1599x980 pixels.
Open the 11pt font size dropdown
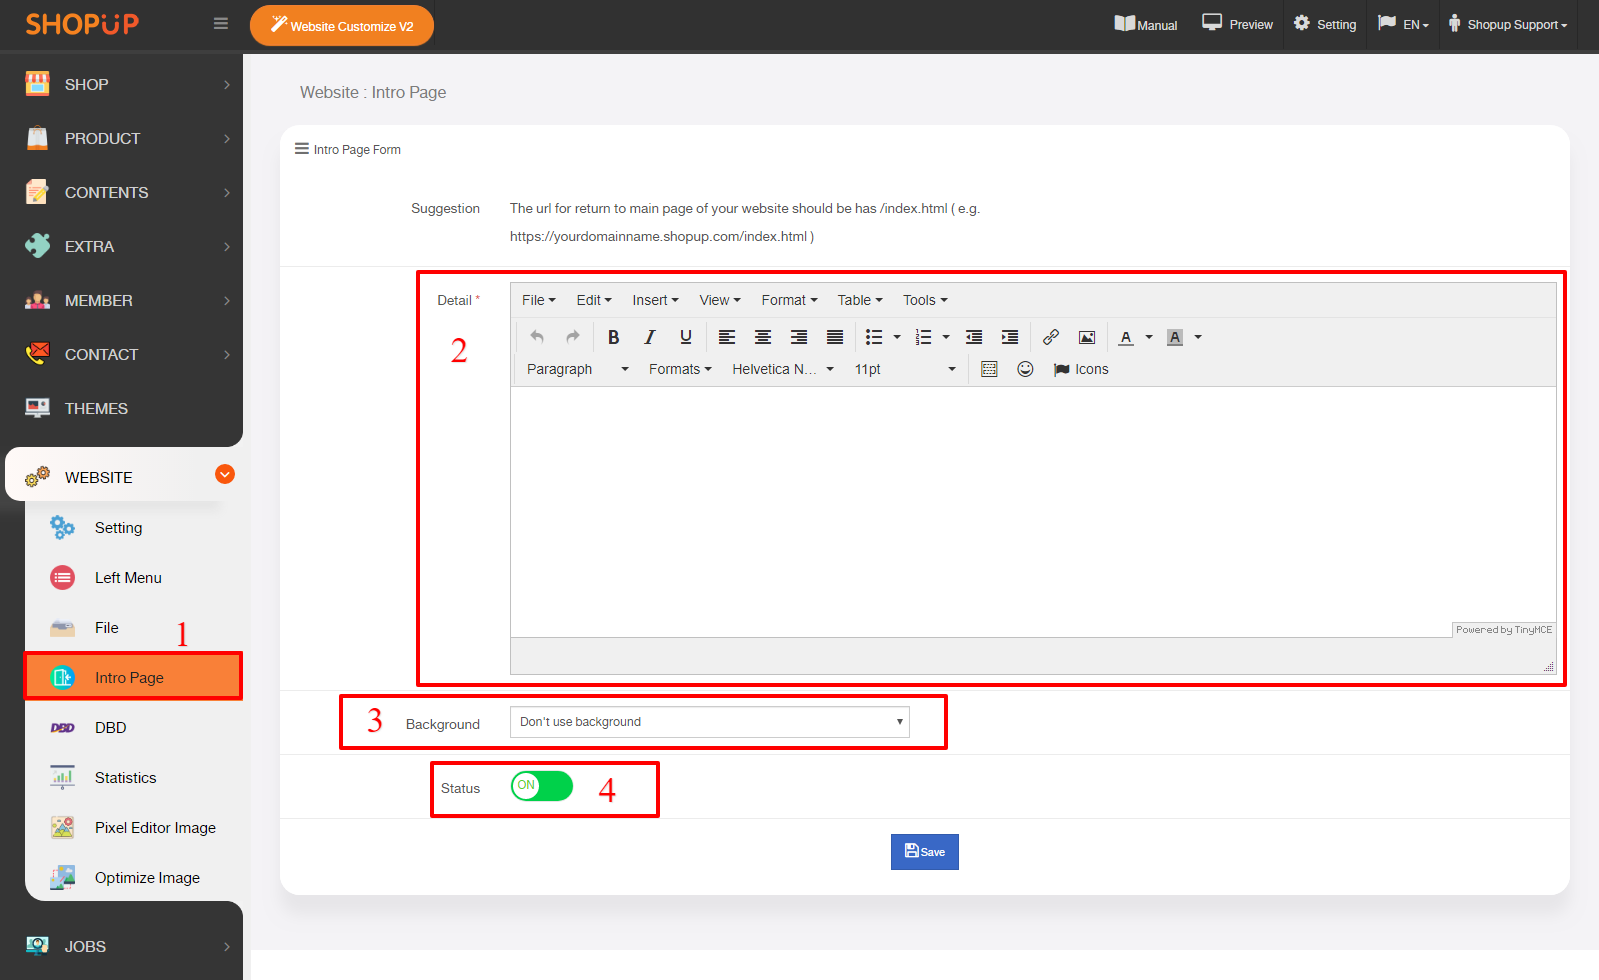point(905,369)
